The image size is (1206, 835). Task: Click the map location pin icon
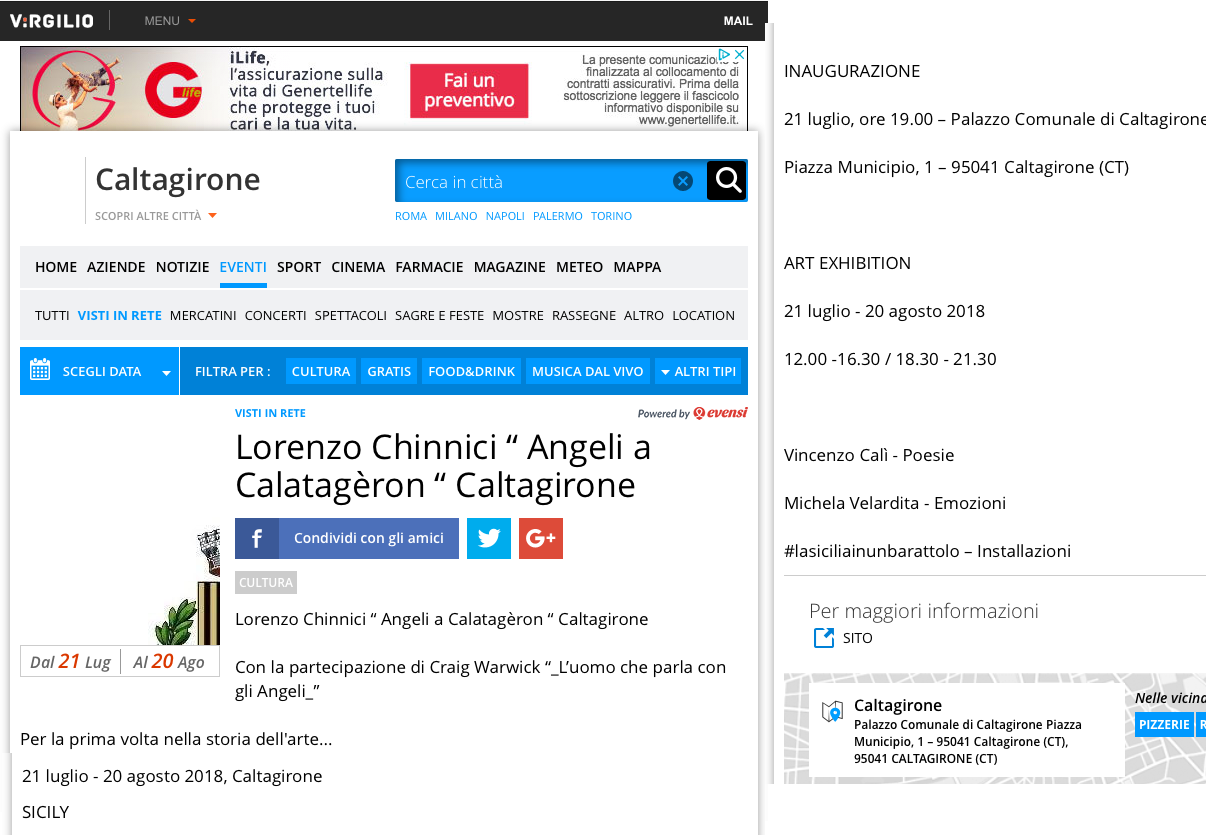(x=832, y=712)
